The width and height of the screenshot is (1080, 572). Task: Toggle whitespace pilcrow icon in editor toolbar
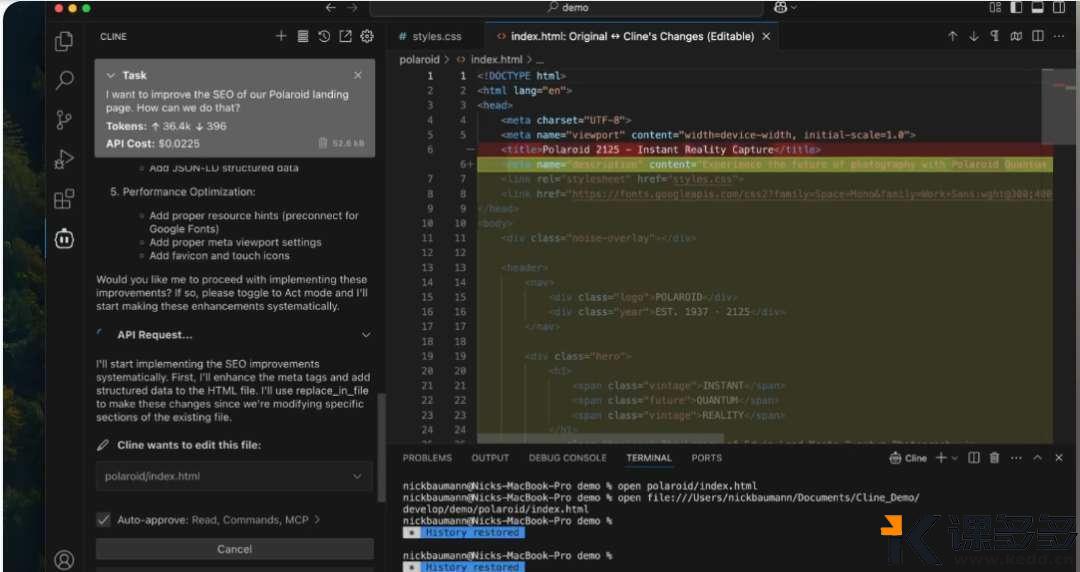995,37
